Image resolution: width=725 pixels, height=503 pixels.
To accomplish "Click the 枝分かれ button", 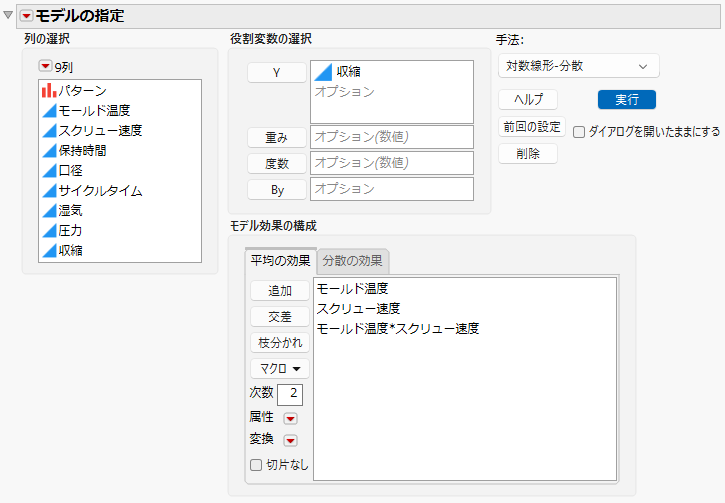I will coord(280,343).
